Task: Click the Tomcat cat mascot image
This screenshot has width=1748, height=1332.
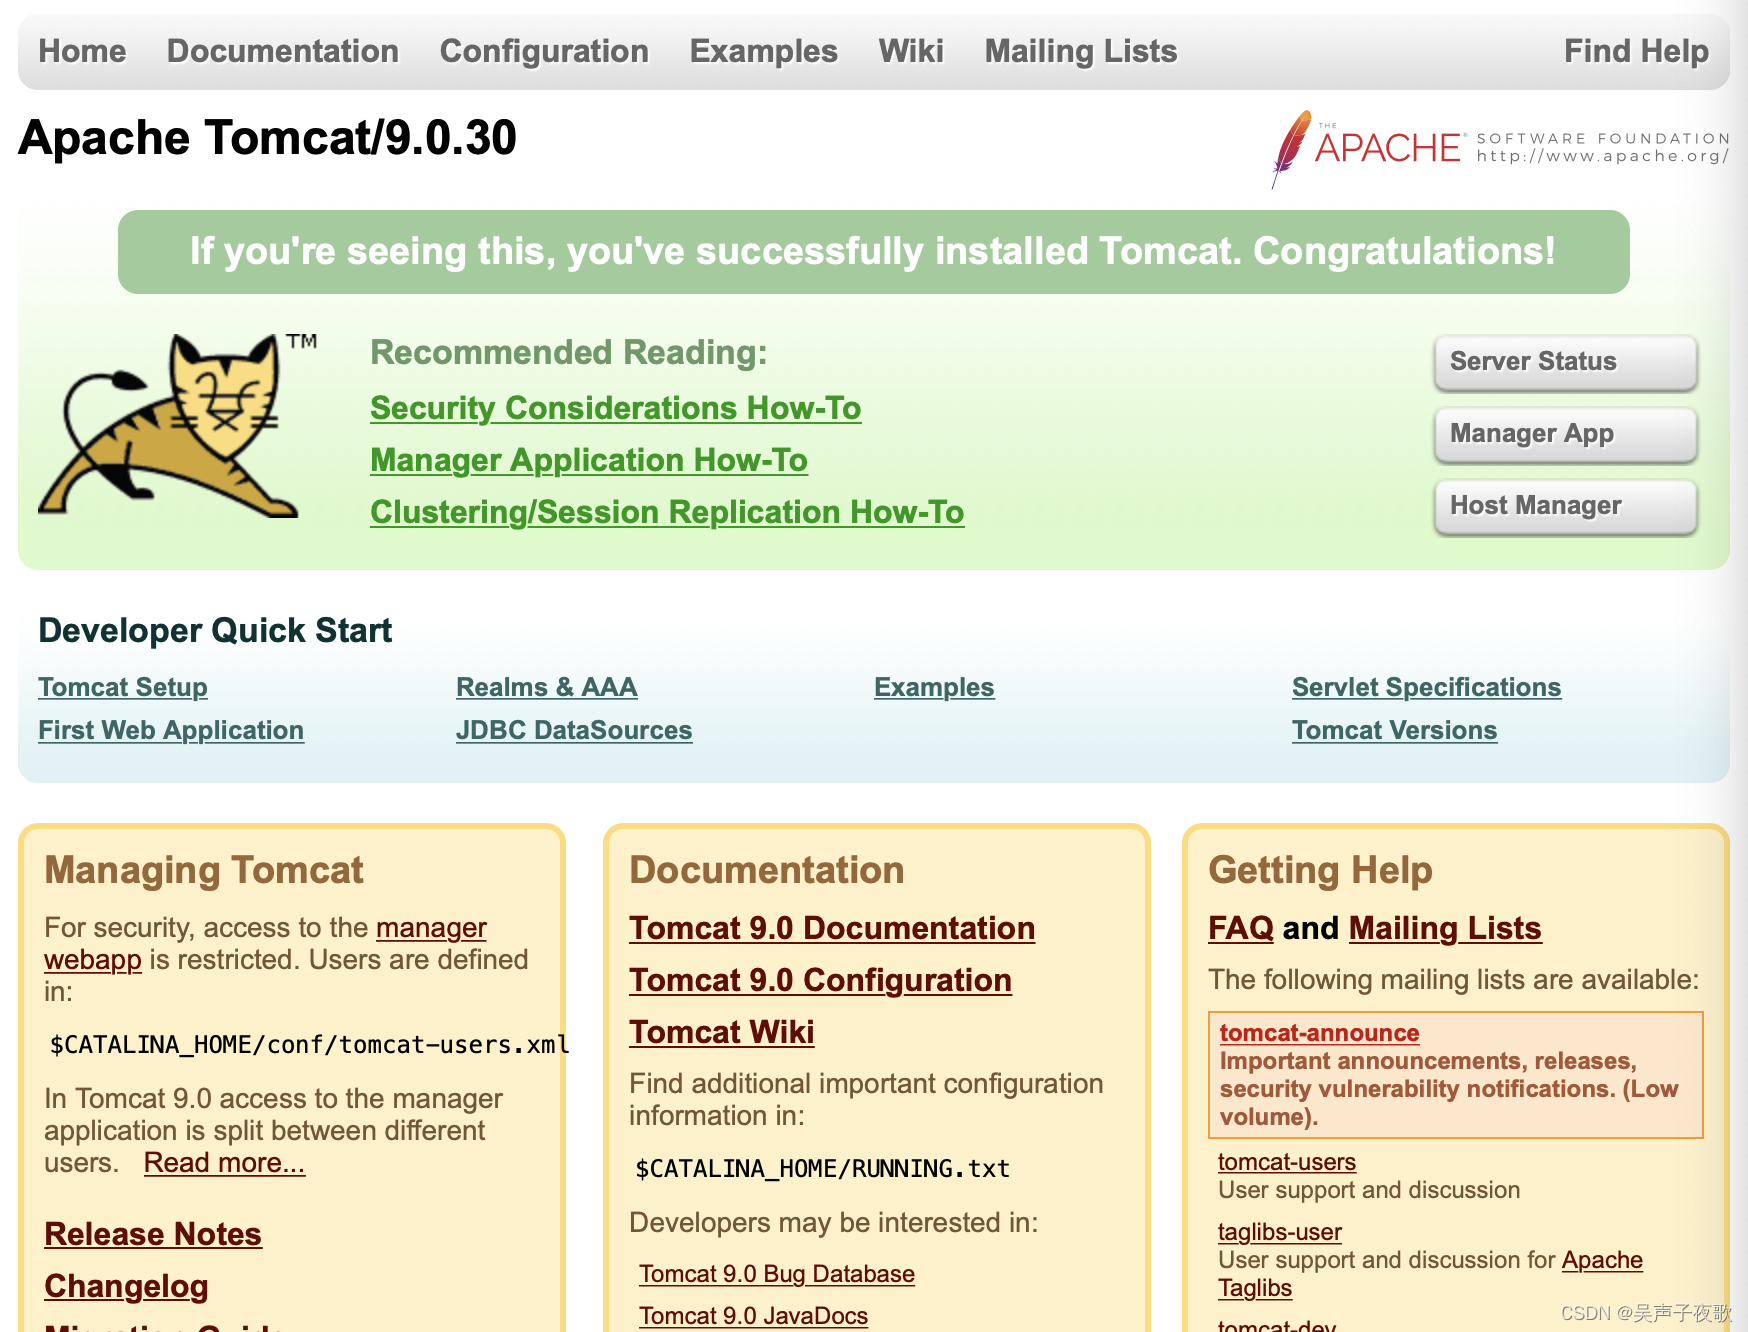Action: pos(177,425)
